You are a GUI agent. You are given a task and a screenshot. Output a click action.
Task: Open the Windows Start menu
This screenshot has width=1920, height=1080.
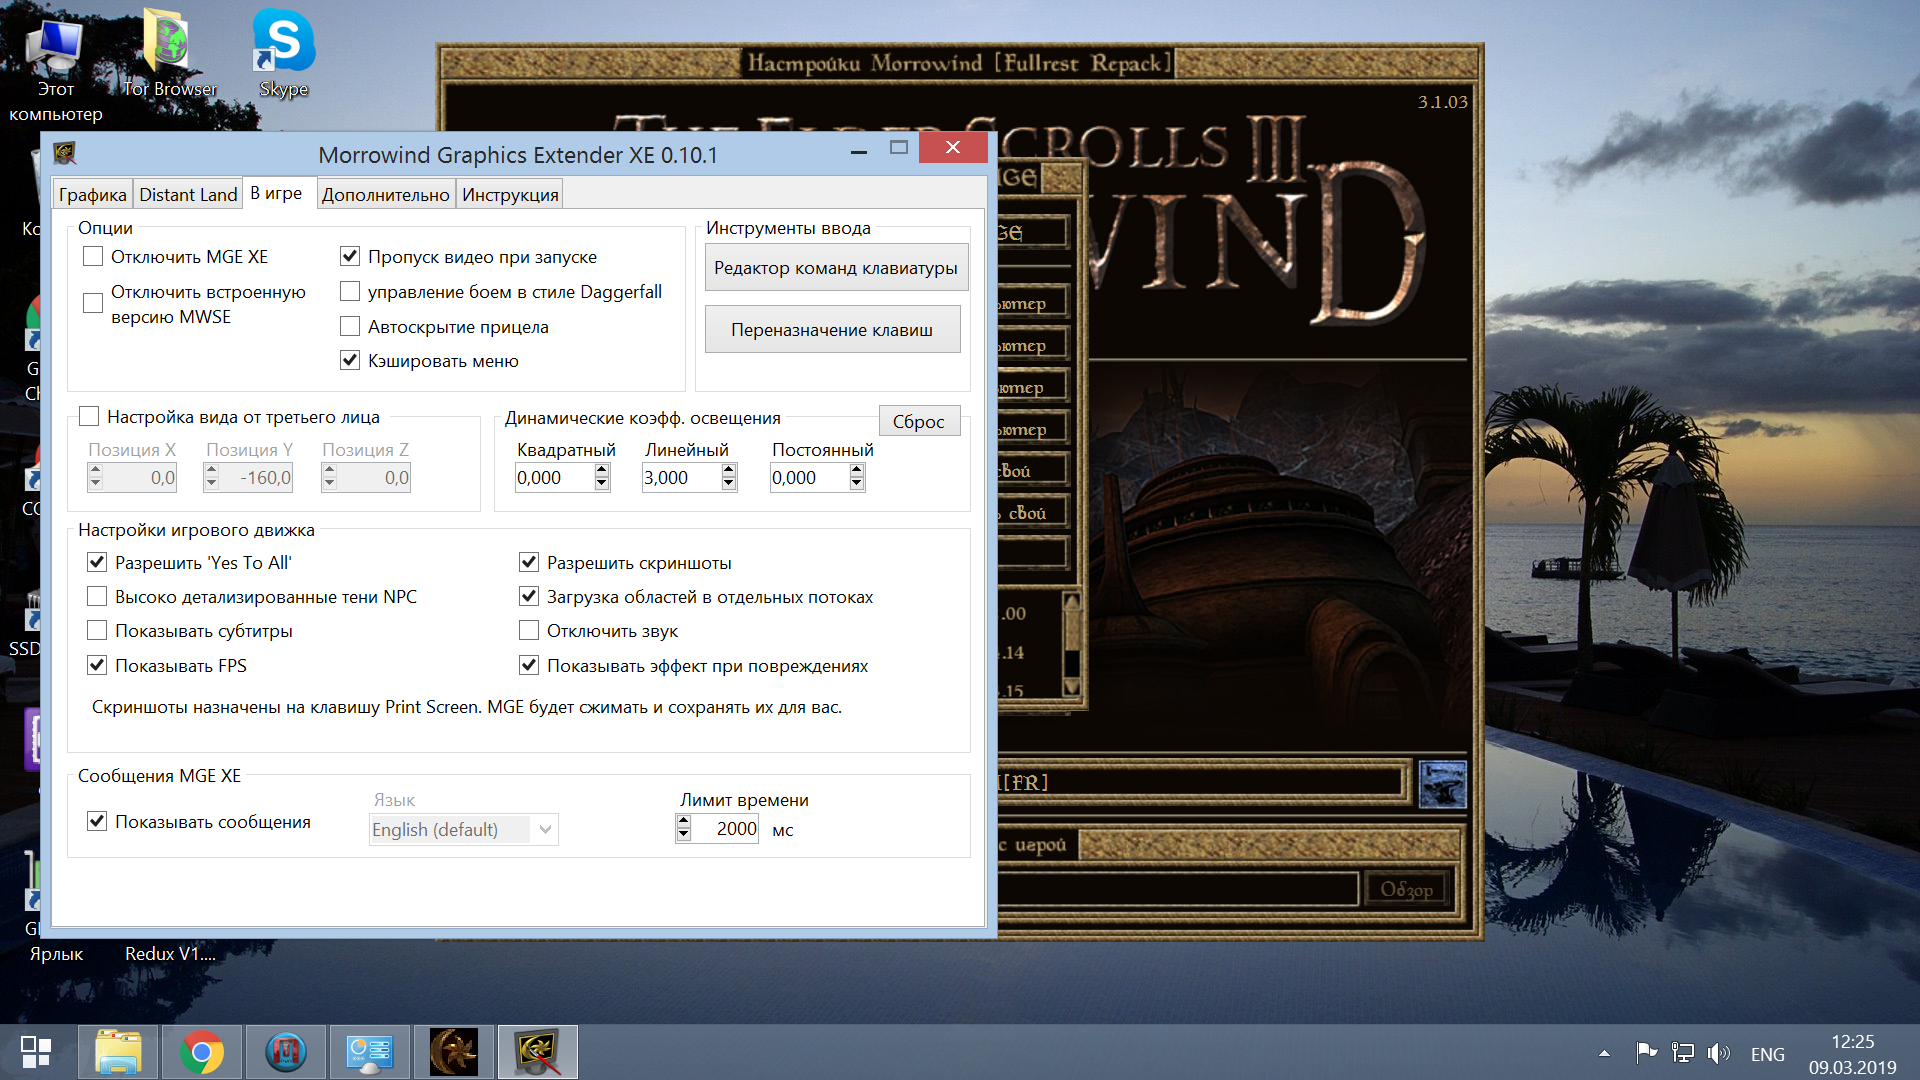click(x=36, y=1052)
